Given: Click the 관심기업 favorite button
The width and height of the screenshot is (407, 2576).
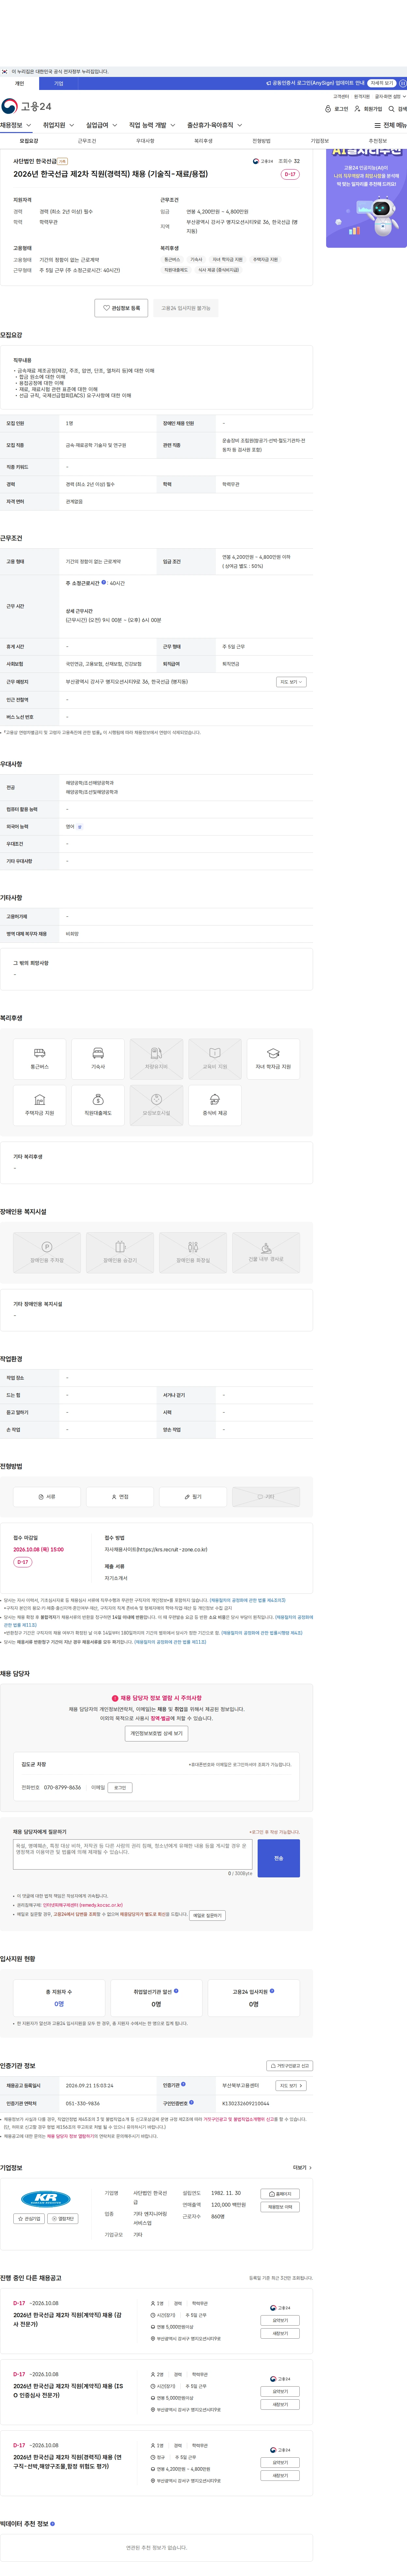Looking at the screenshot, I should tap(29, 2219).
